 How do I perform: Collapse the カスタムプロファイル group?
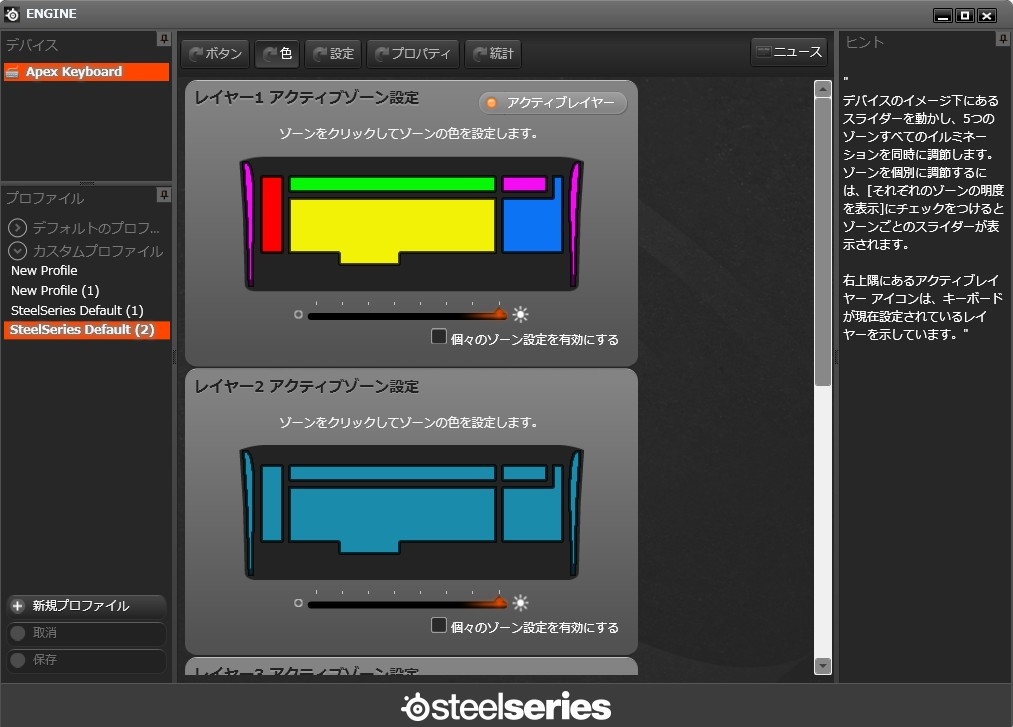[17, 251]
